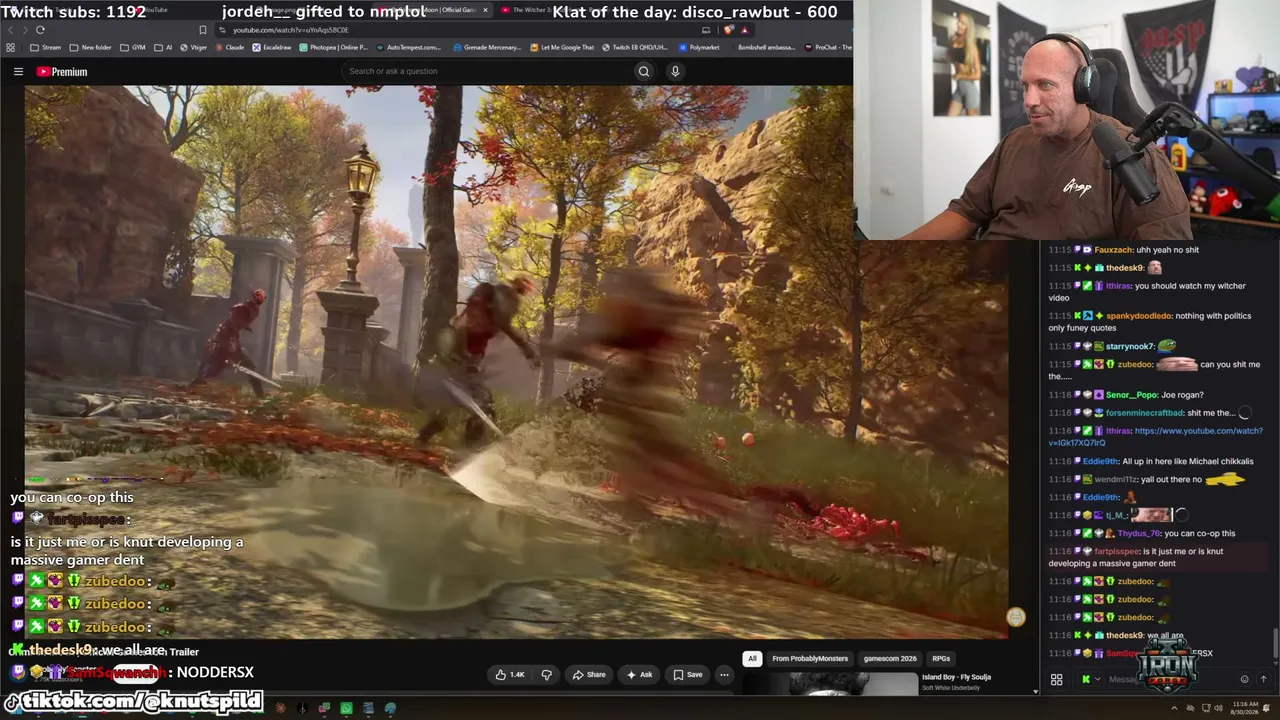Open spankydoodledo's chat username

[x=1139, y=316]
